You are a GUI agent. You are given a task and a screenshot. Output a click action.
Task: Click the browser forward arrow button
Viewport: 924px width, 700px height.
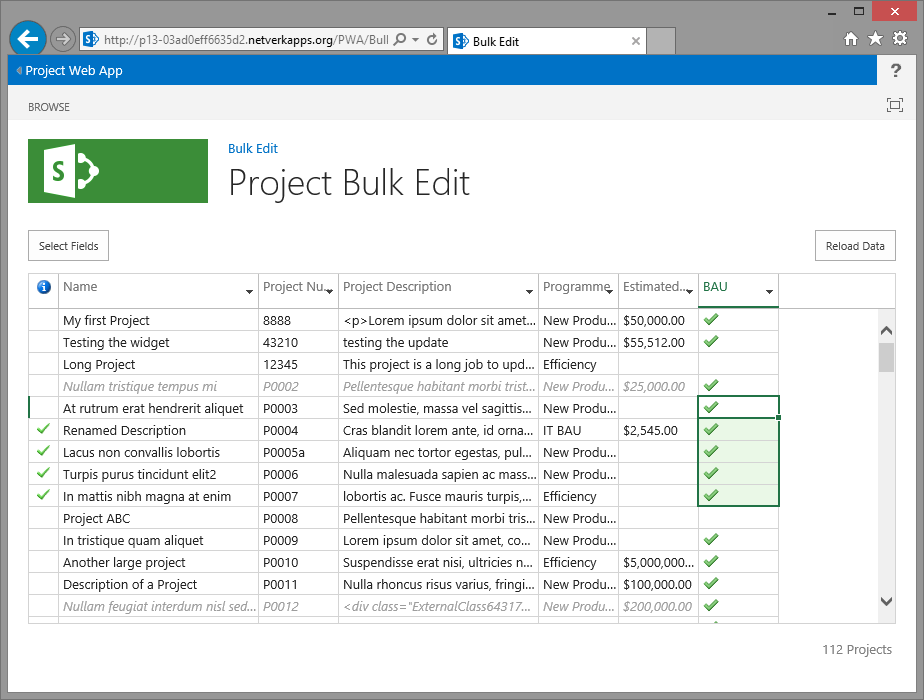62,40
